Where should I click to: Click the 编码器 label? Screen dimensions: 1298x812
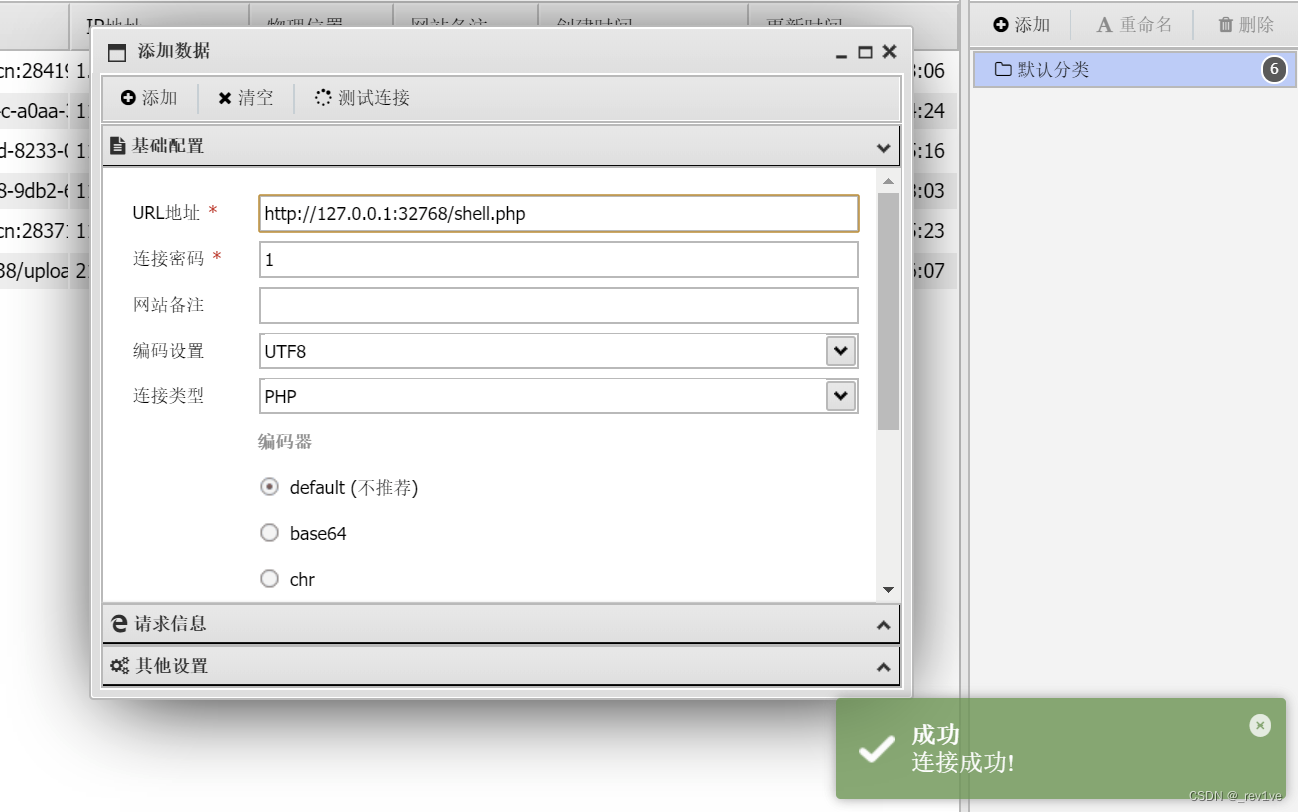(285, 442)
